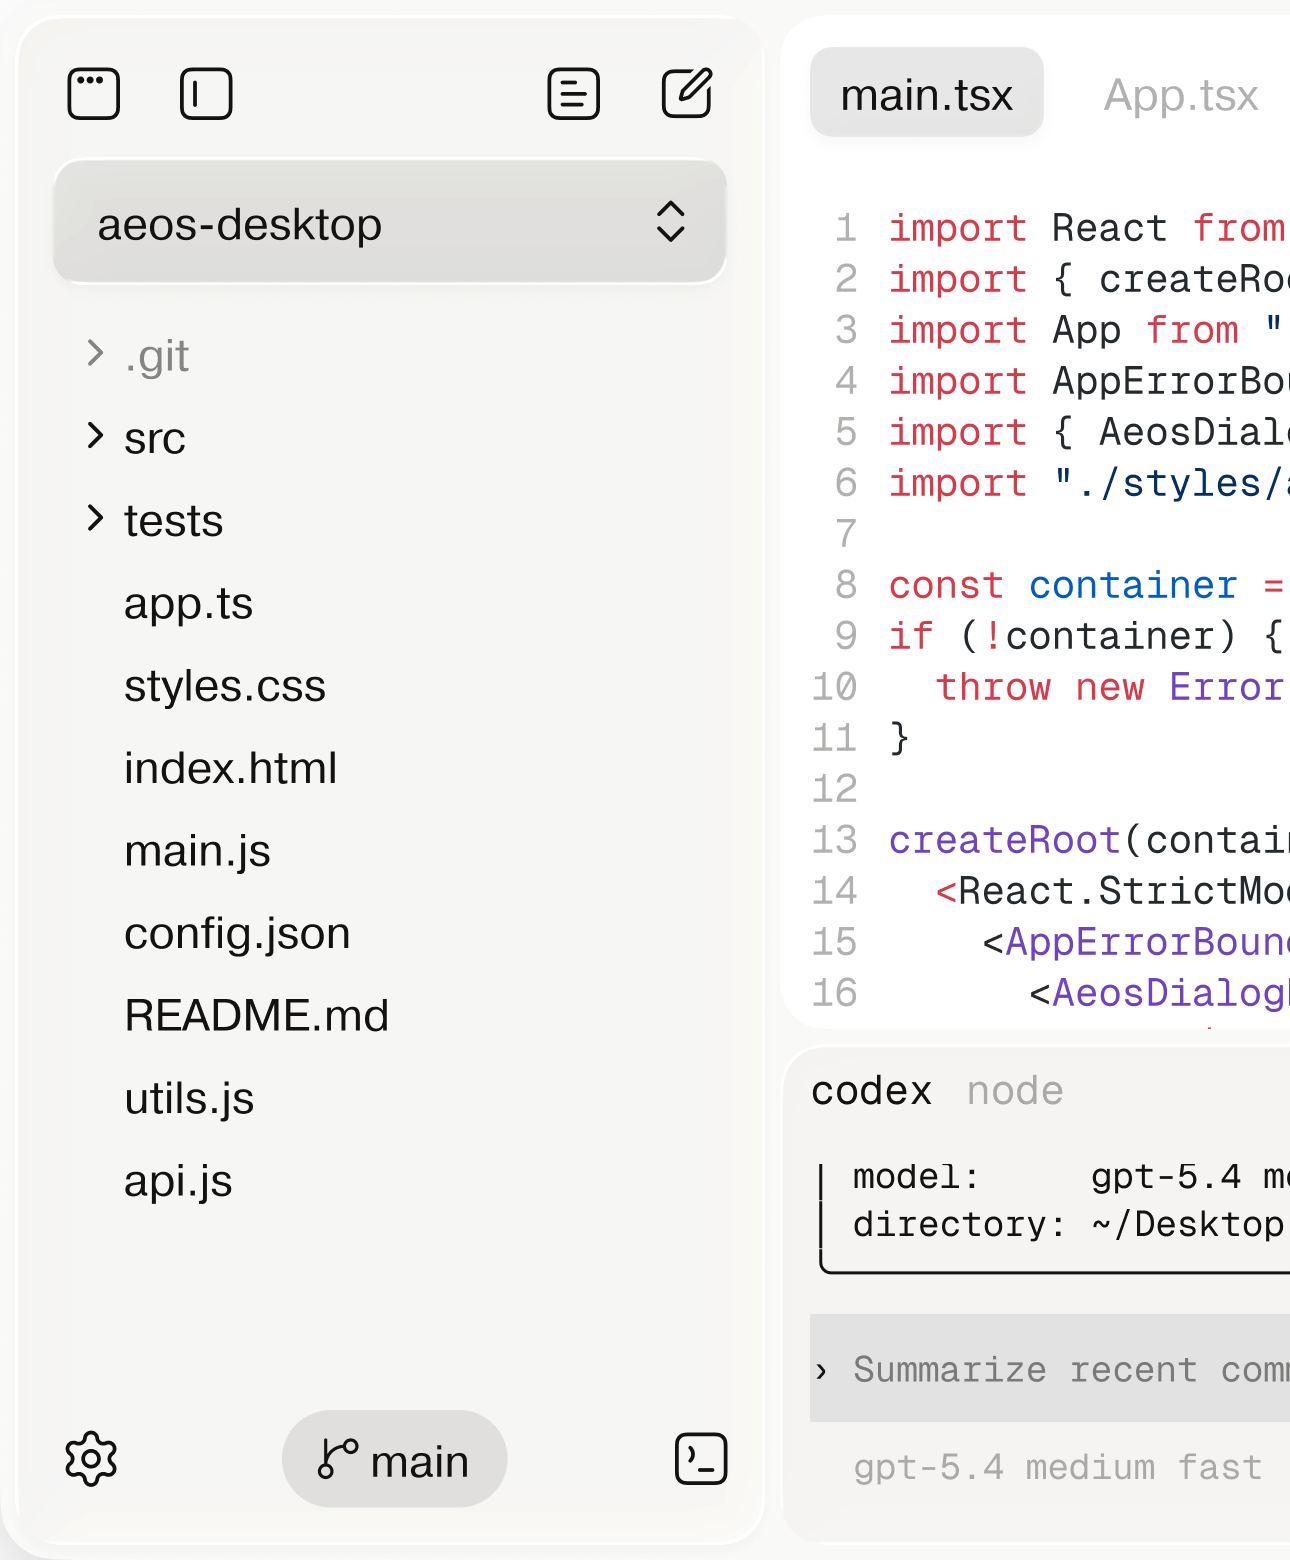Open README.md in the file tree

[x=256, y=1015]
